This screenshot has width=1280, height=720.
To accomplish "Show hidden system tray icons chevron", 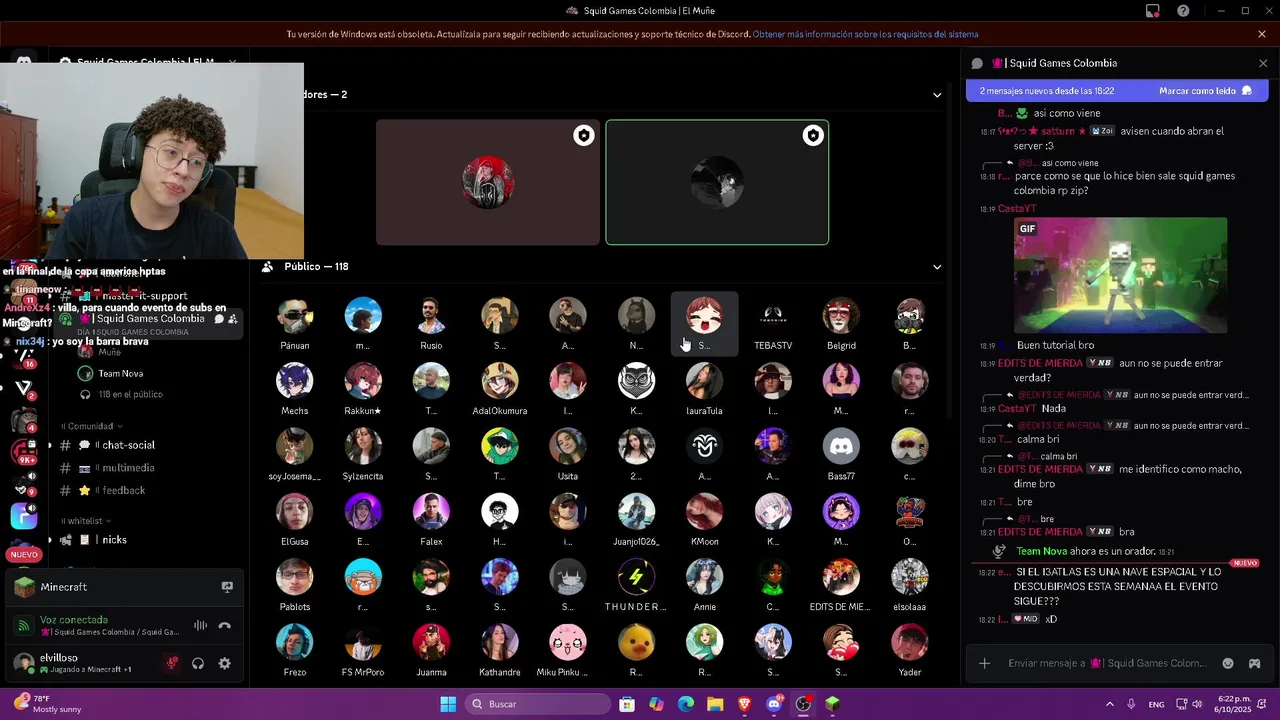I will click(x=1109, y=704).
